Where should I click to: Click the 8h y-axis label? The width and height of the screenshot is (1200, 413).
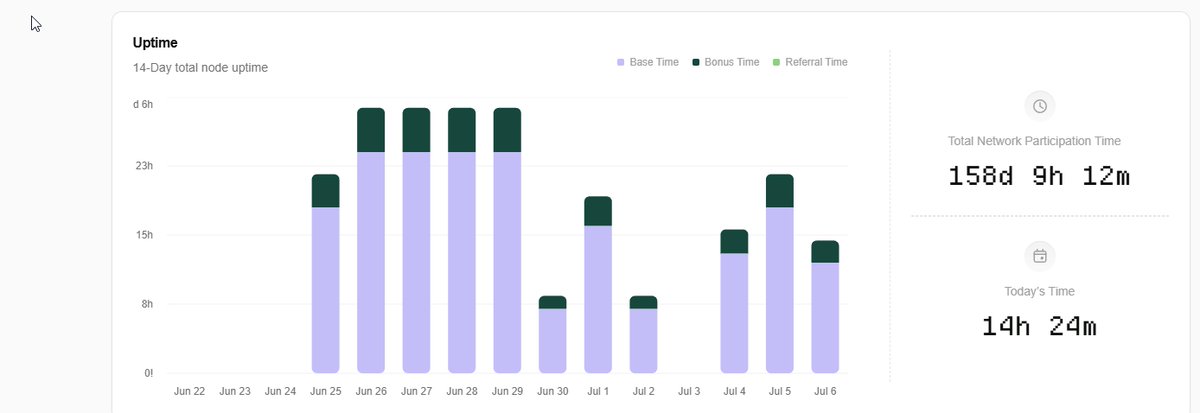click(x=147, y=304)
